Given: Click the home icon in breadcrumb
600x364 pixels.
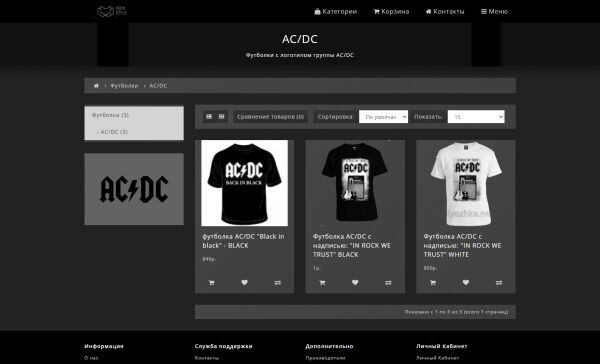Looking at the screenshot, I should pyautogui.click(x=96, y=86).
